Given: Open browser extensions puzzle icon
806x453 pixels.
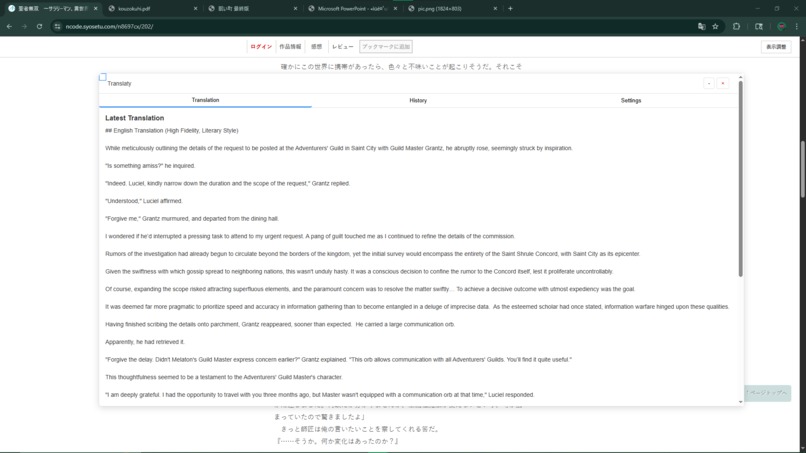Looking at the screenshot, I should 736,26.
